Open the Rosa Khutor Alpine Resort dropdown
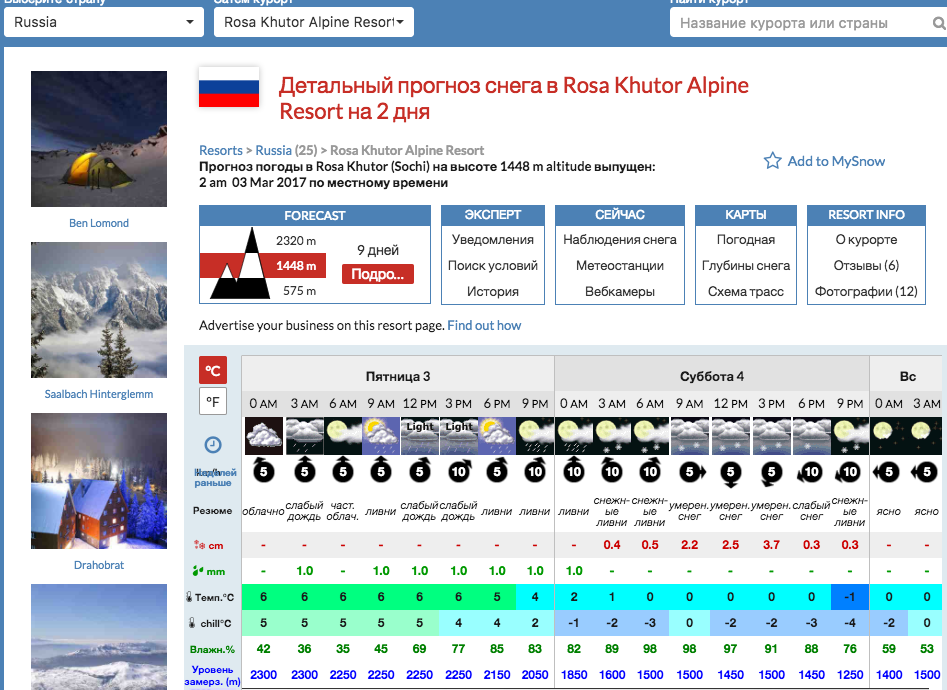Image resolution: width=947 pixels, height=690 pixels. 314,22
